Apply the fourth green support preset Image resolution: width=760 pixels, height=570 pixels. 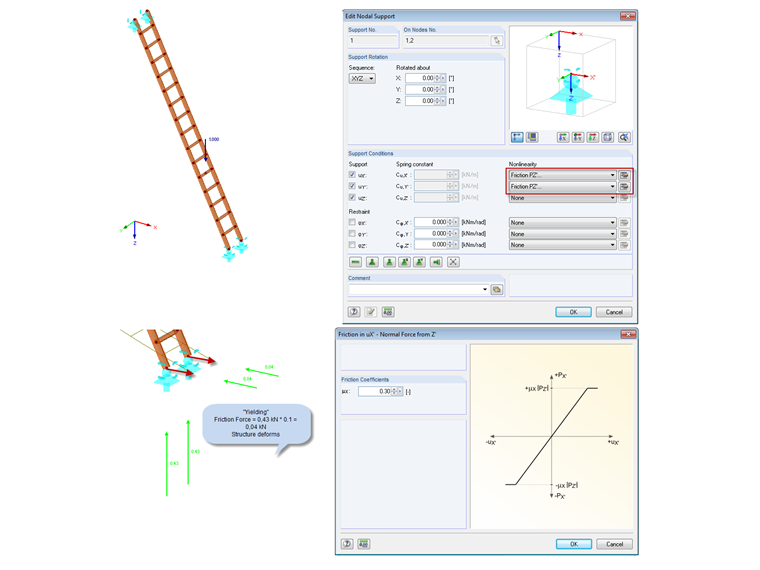click(404, 262)
